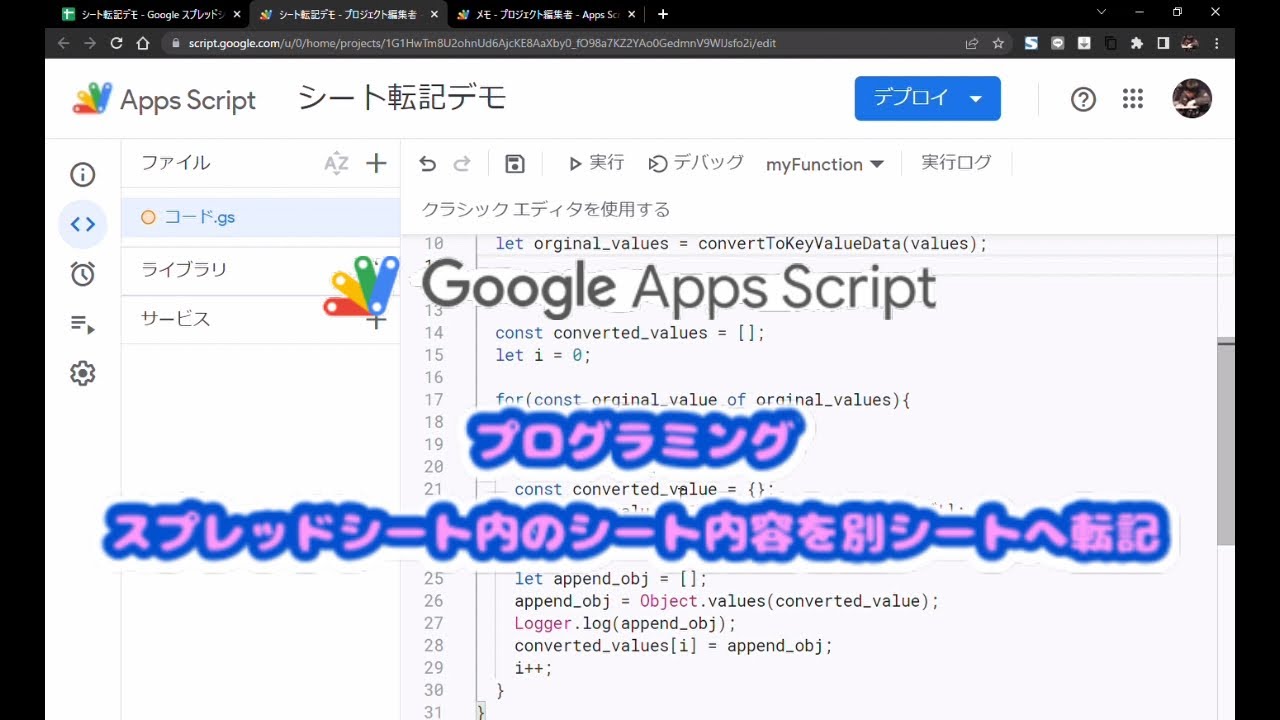Viewport: 1280px width, 720px height.
Task: Go forward in browser history
Action: 90,43
